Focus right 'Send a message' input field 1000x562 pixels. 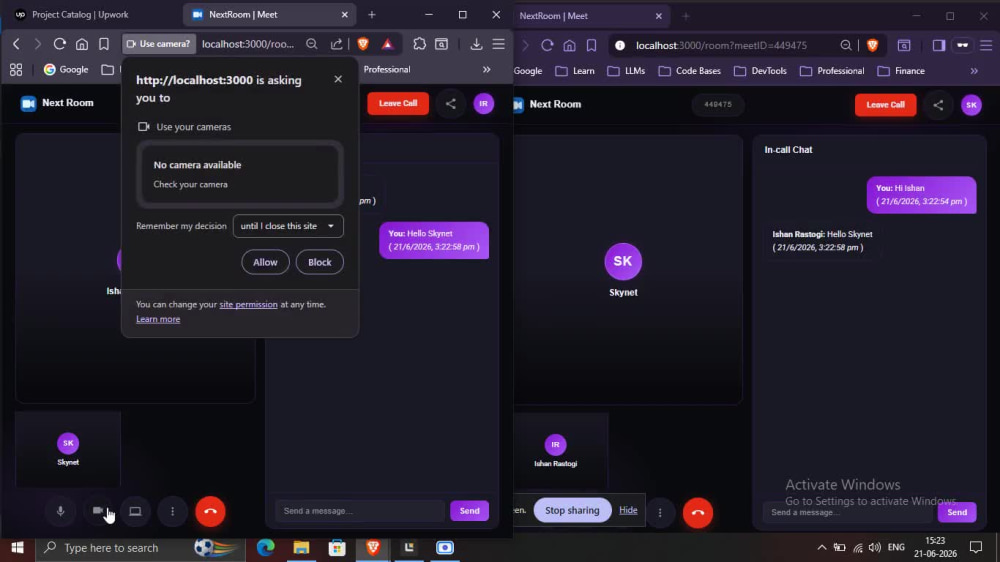tap(847, 512)
